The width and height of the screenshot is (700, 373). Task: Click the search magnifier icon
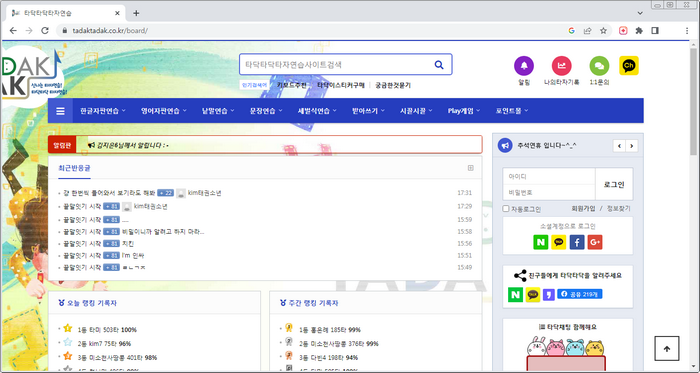[x=439, y=65]
